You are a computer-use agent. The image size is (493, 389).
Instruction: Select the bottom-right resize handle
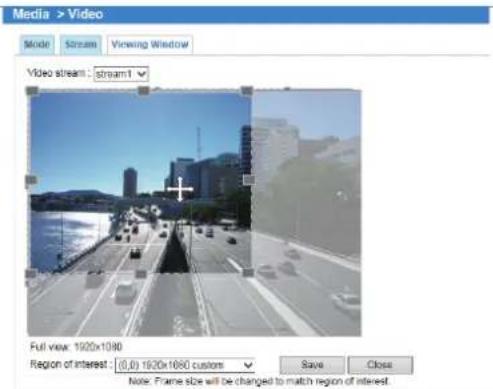coord(248,273)
